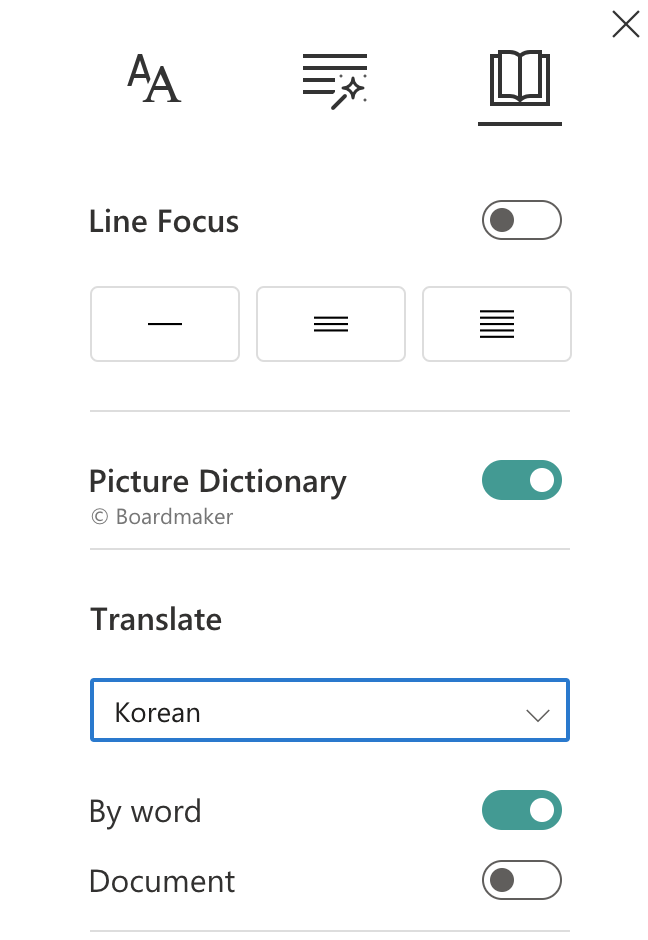The width and height of the screenshot is (648, 940).
Task: Turn off the Picture Dictionary switch
Action: (521, 481)
